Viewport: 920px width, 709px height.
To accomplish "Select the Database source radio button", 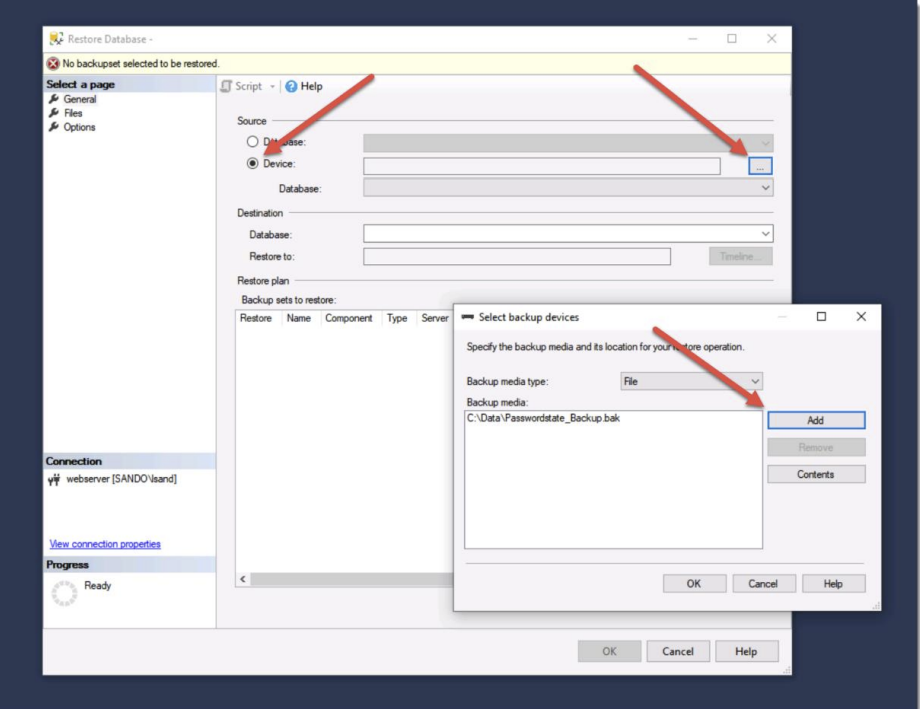I will (x=252, y=141).
